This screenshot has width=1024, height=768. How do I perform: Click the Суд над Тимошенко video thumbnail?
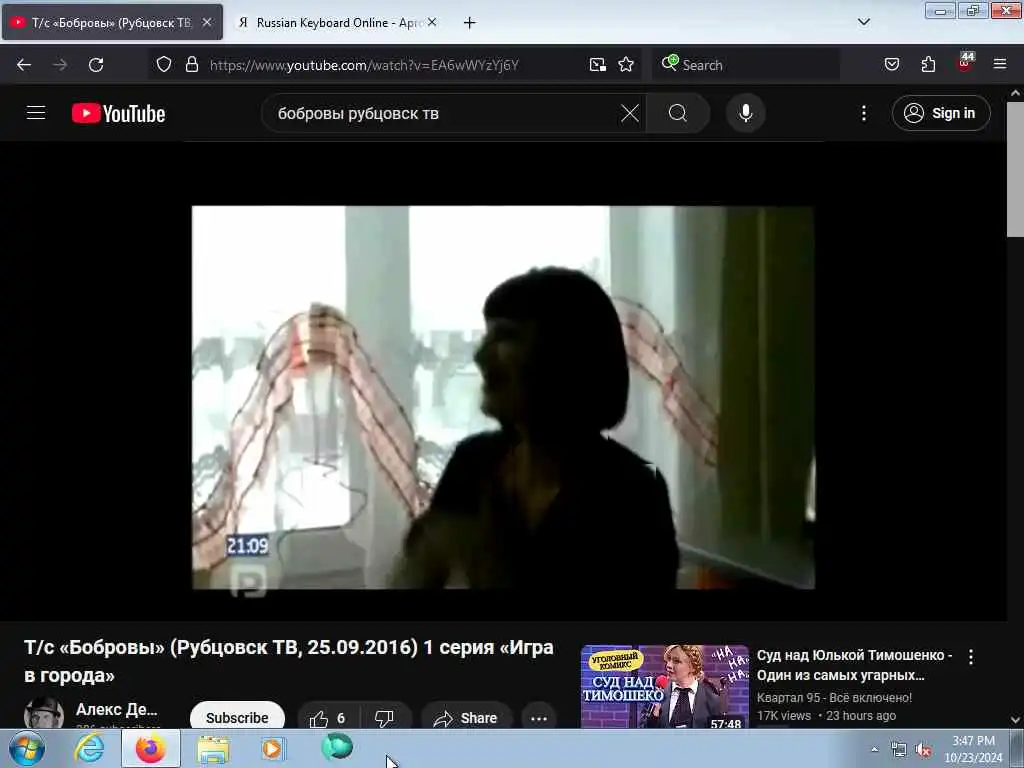(665, 686)
